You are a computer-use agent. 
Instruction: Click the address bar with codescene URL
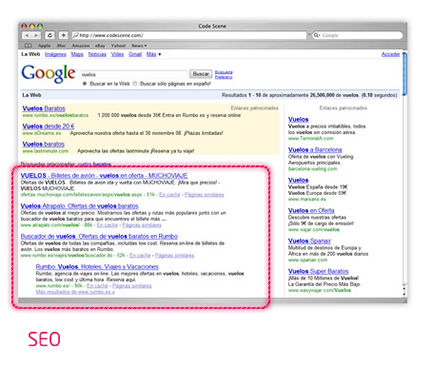(x=188, y=35)
